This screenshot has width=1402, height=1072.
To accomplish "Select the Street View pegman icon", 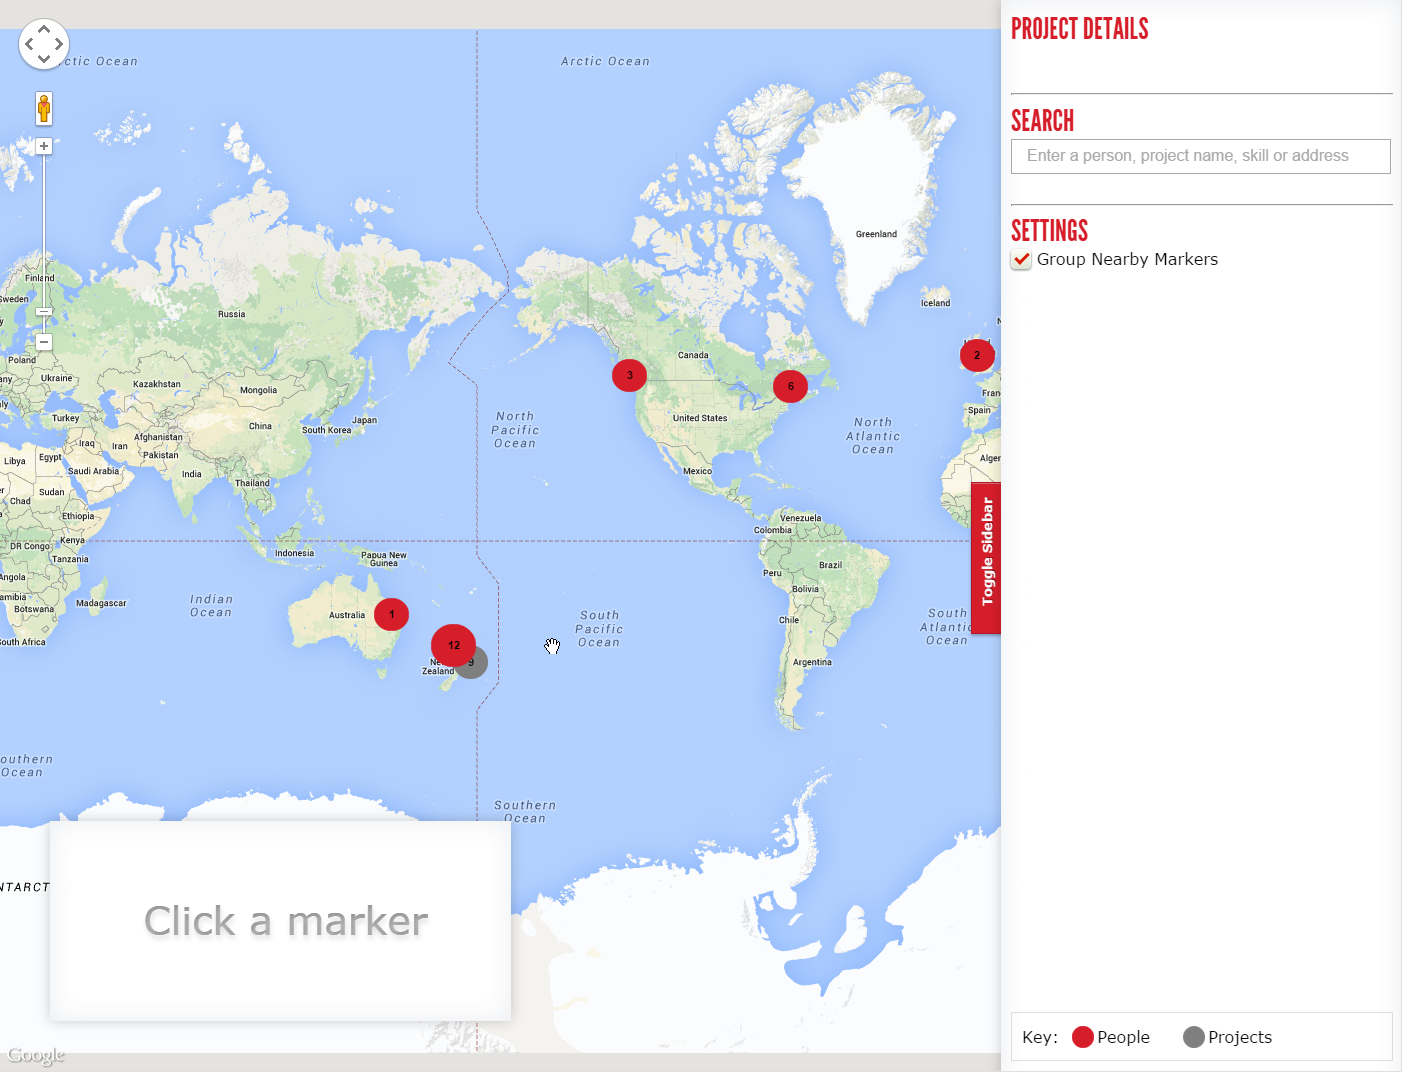I will coord(44,108).
